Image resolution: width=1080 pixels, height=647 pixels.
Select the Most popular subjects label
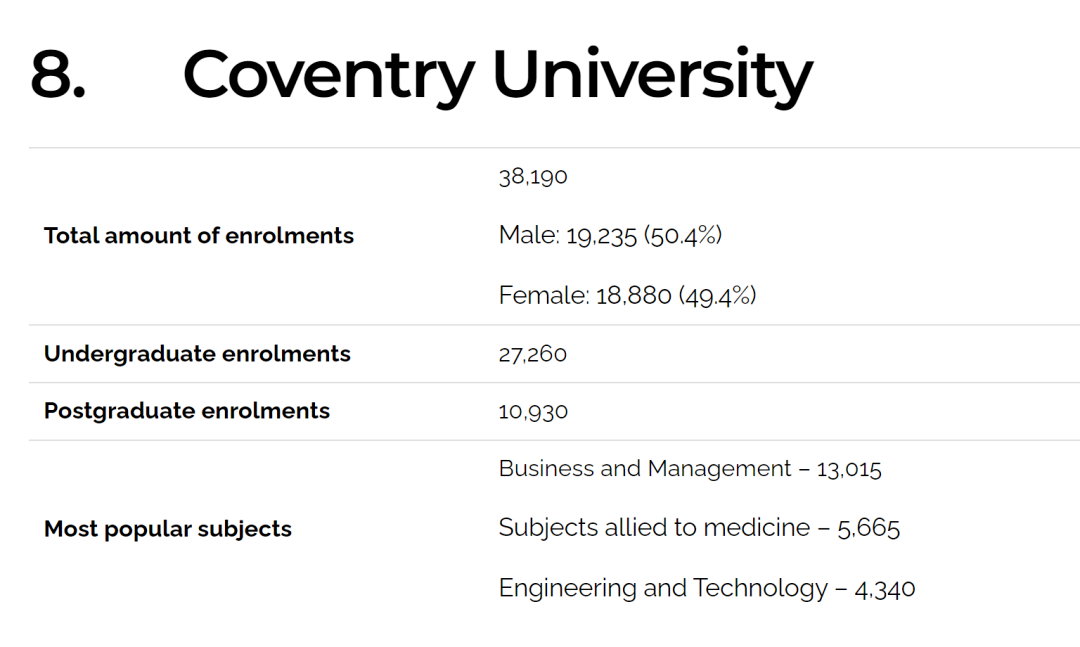[167, 529]
